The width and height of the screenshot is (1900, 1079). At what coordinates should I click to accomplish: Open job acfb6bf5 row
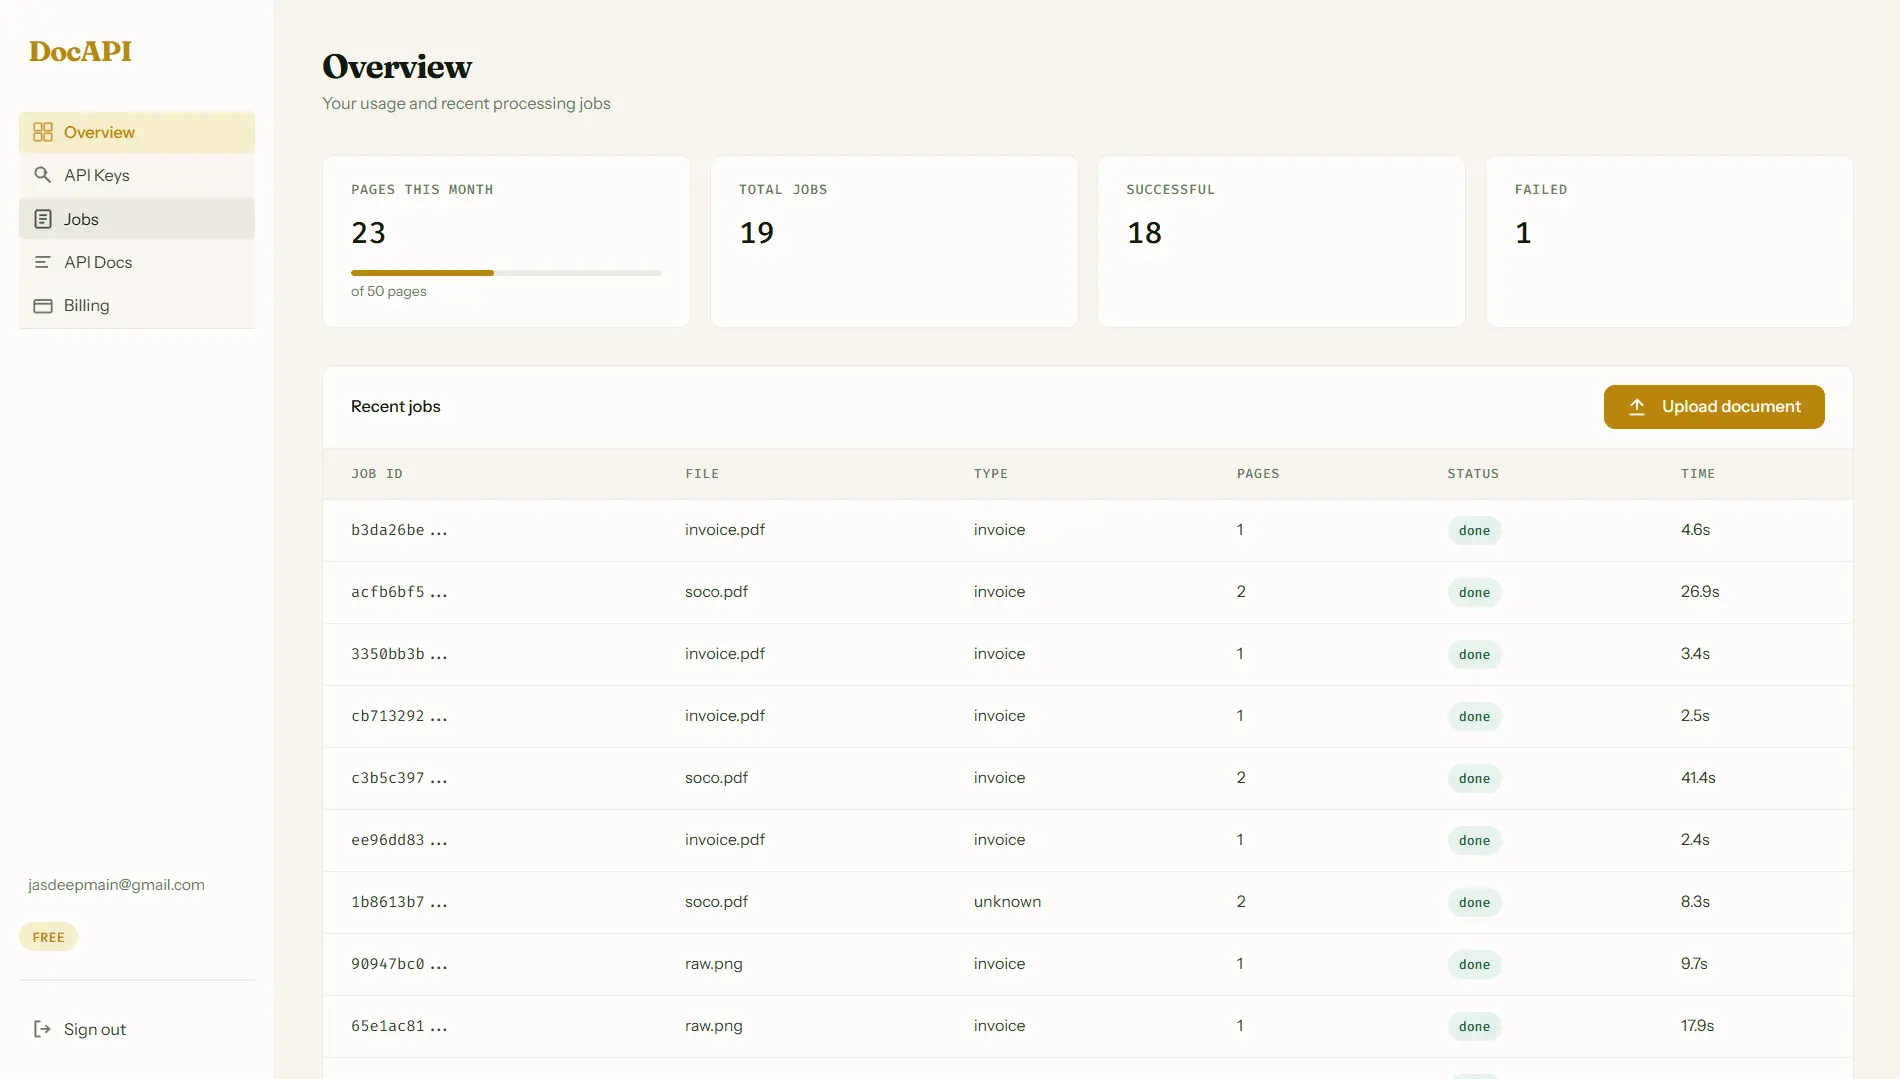tap(1087, 592)
